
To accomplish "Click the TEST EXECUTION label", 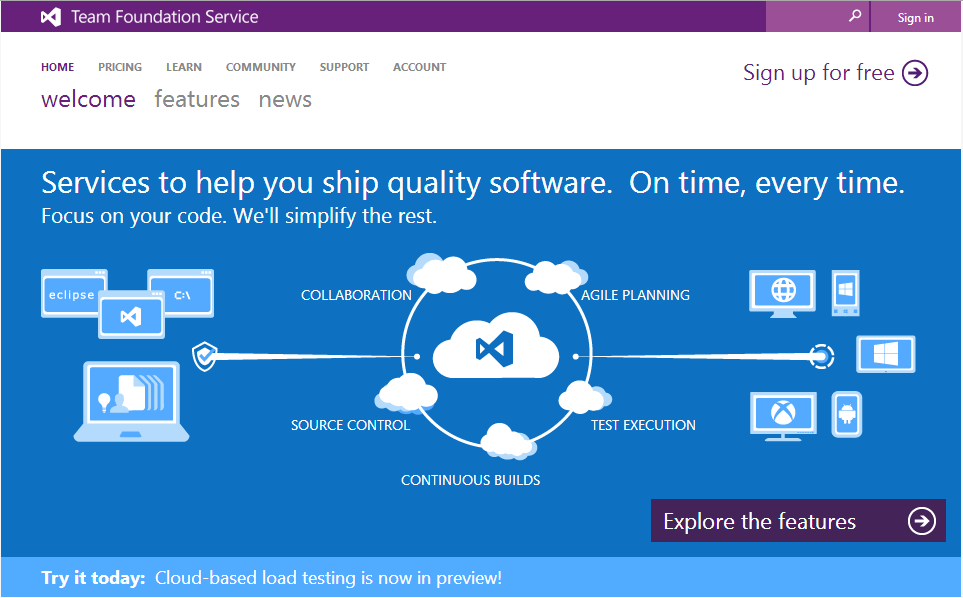I will (643, 425).
